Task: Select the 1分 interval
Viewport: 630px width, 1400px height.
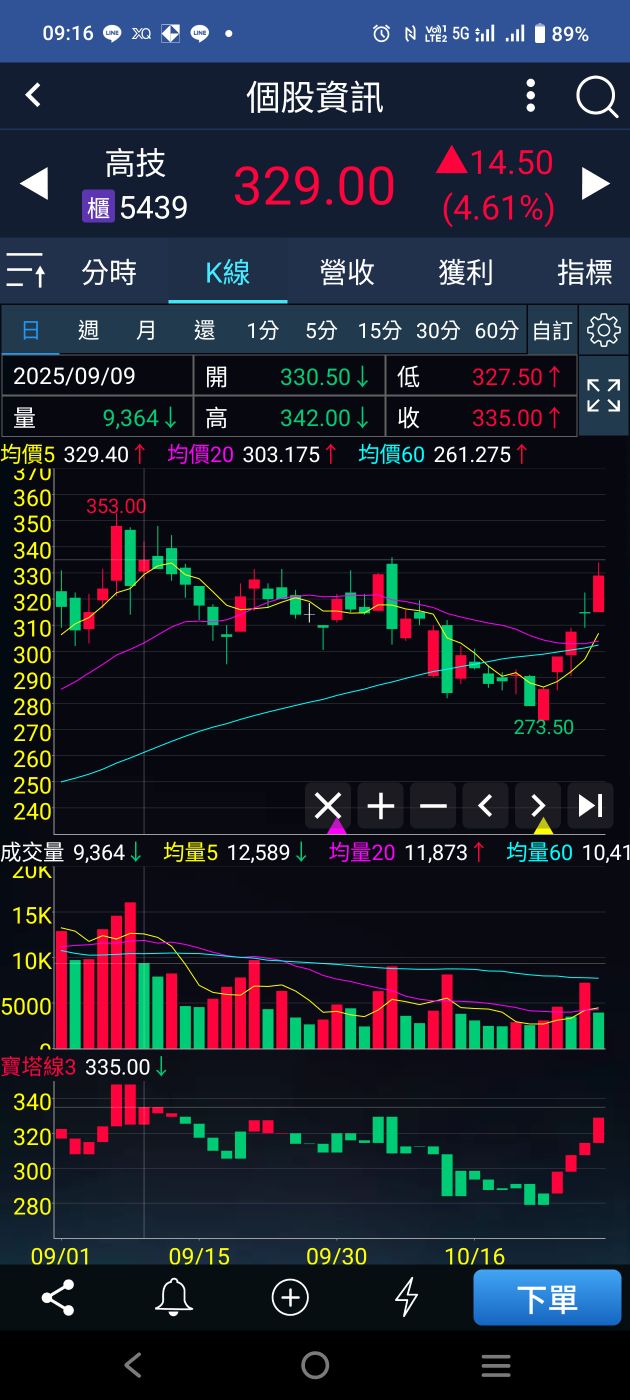Action: (x=262, y=331)
